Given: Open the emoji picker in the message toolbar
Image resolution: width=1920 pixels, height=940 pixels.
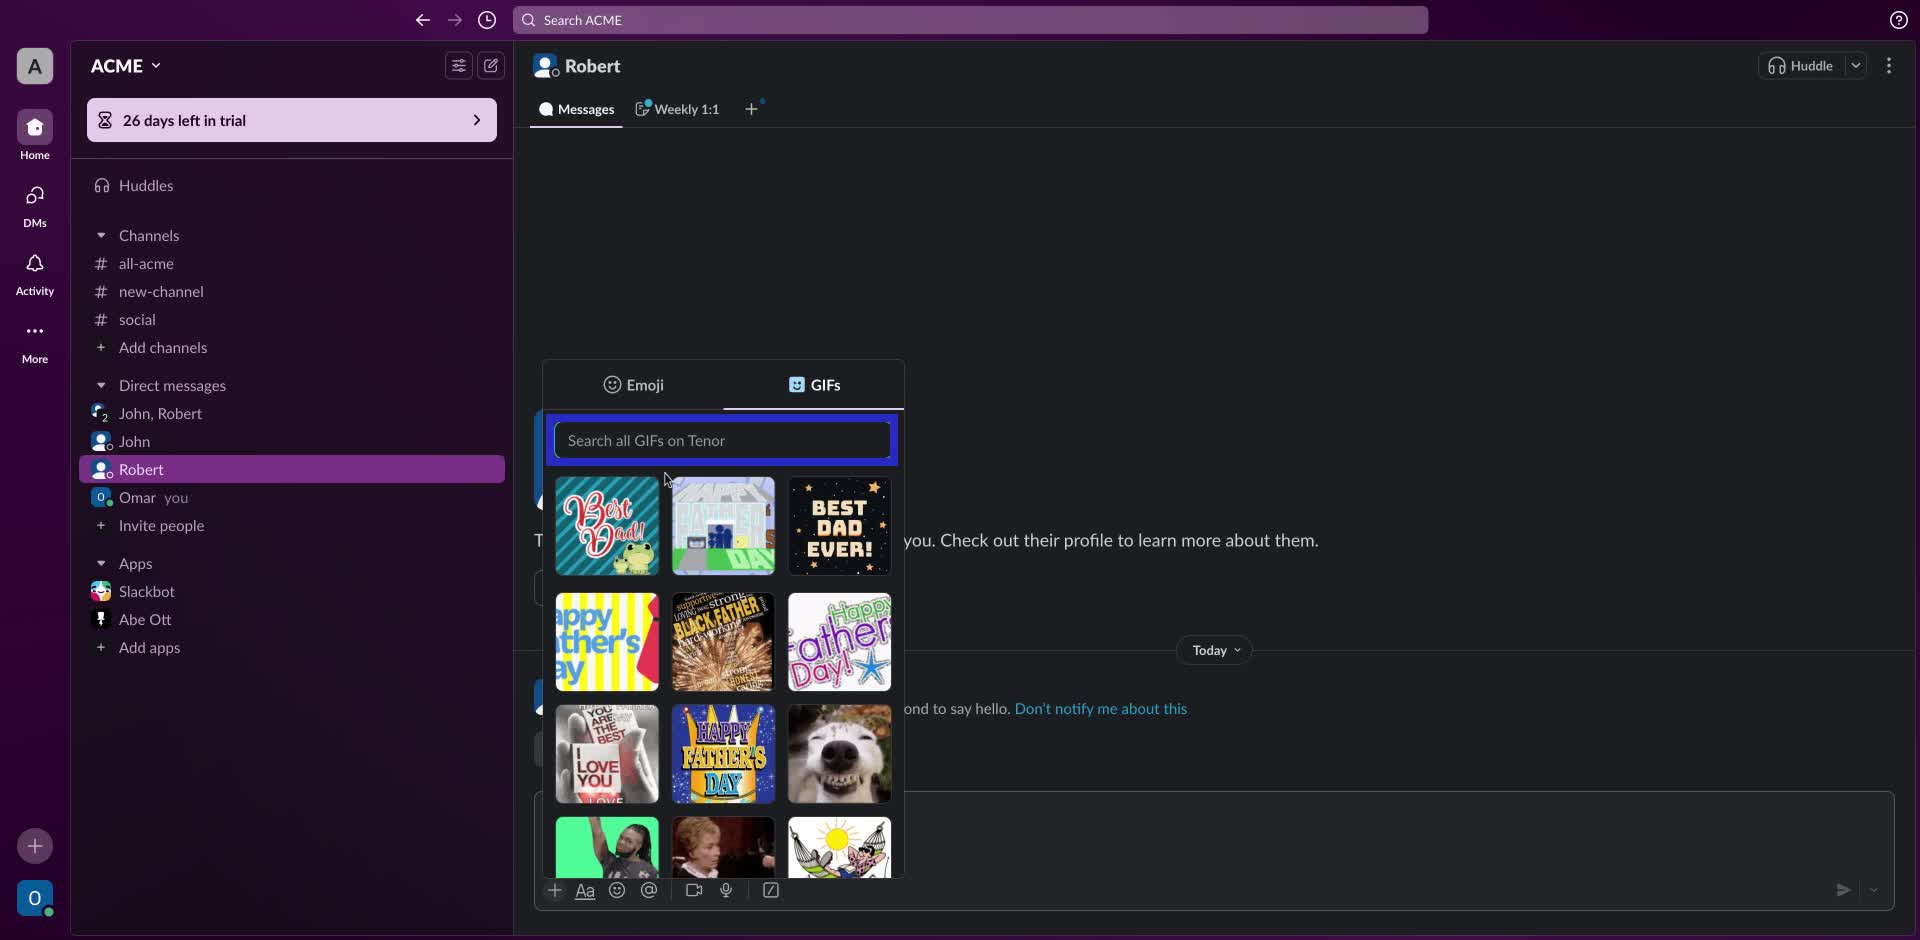Looking at the screenshot, I should point(617,890).
